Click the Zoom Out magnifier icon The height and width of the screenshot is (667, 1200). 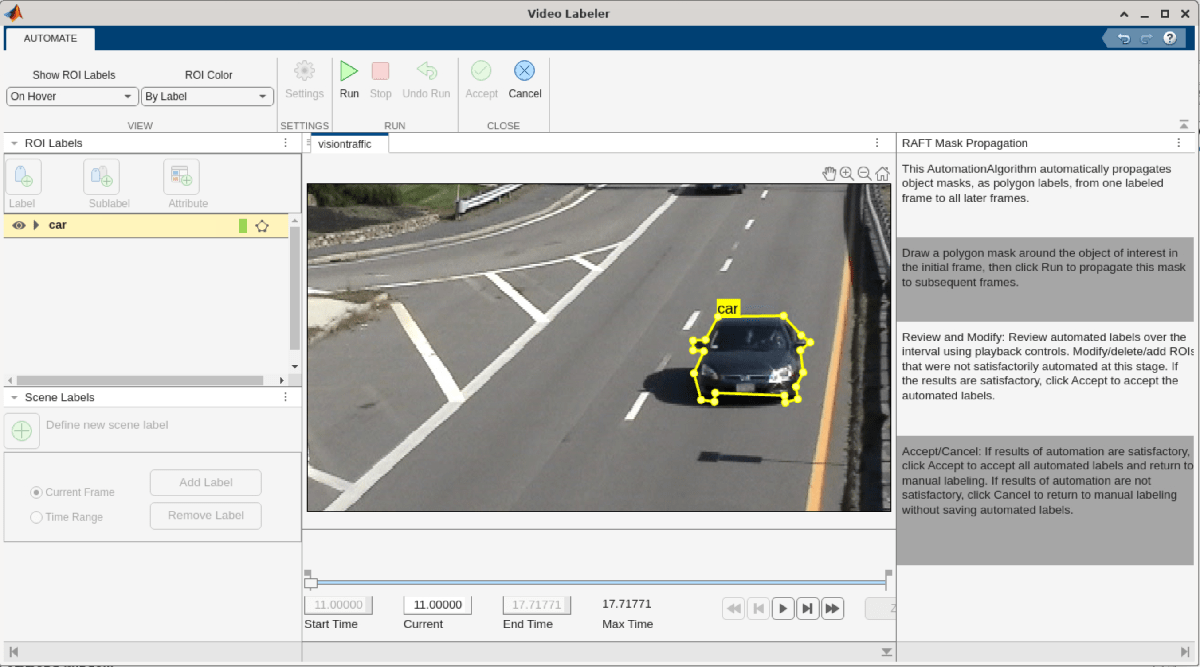point(865,173)
